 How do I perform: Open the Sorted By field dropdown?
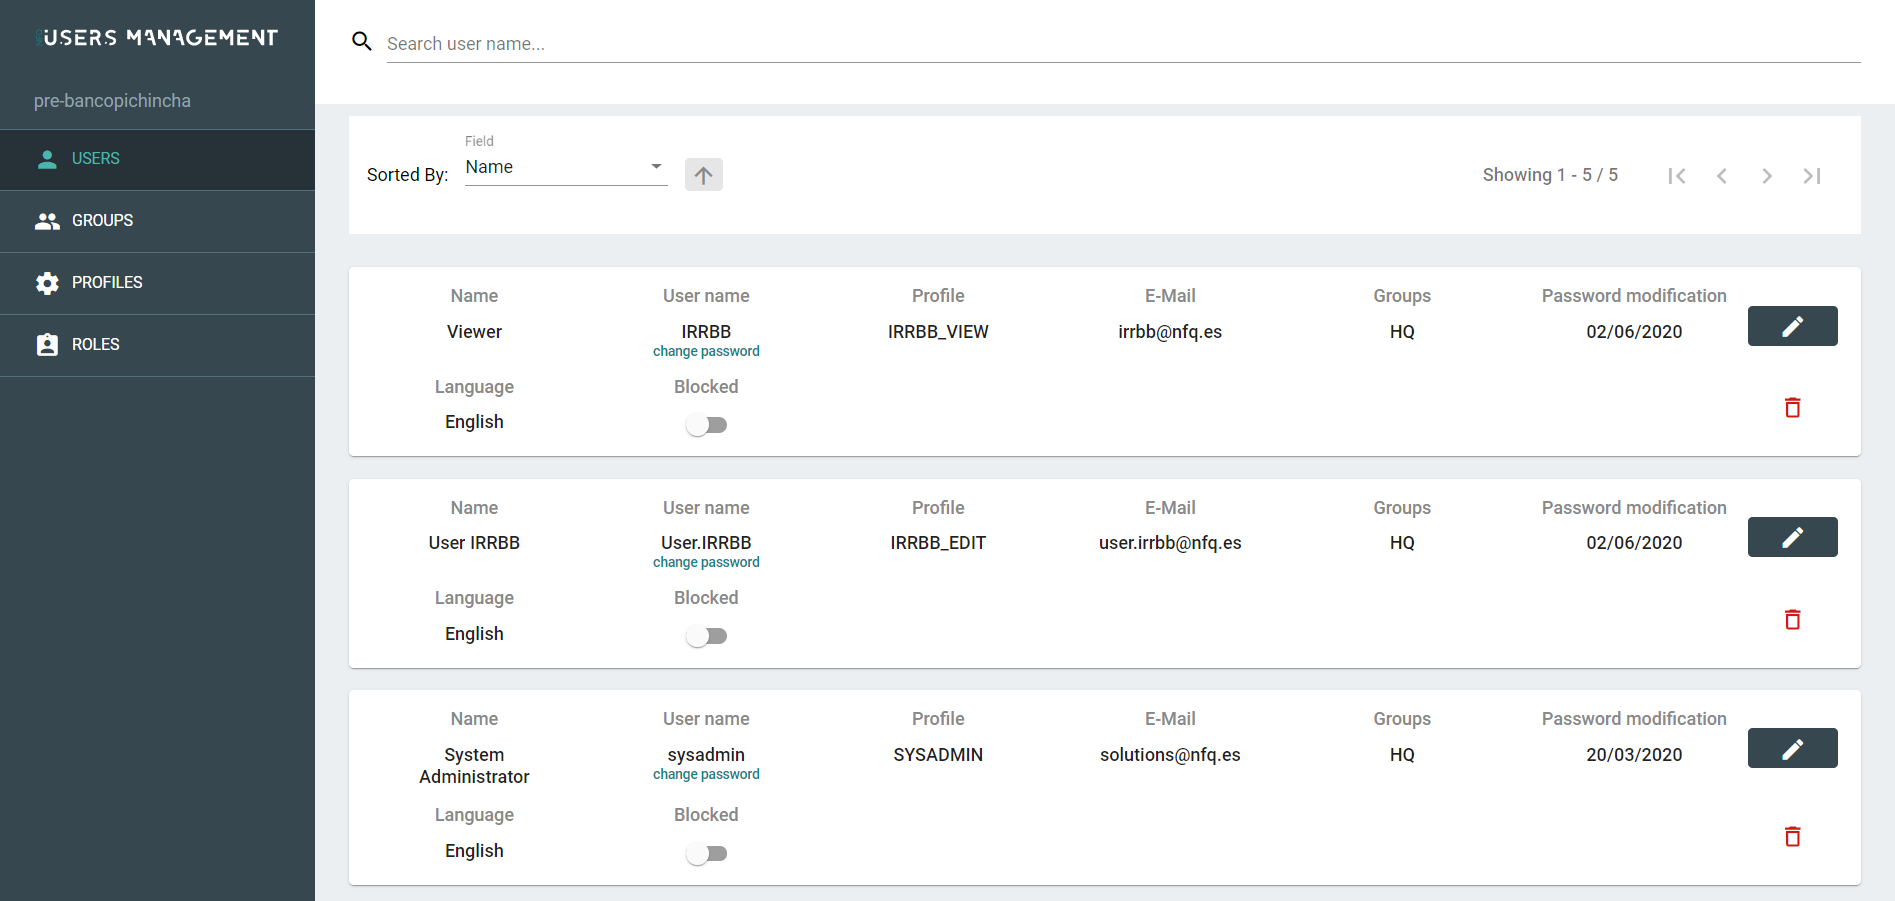tap(566, 167)
